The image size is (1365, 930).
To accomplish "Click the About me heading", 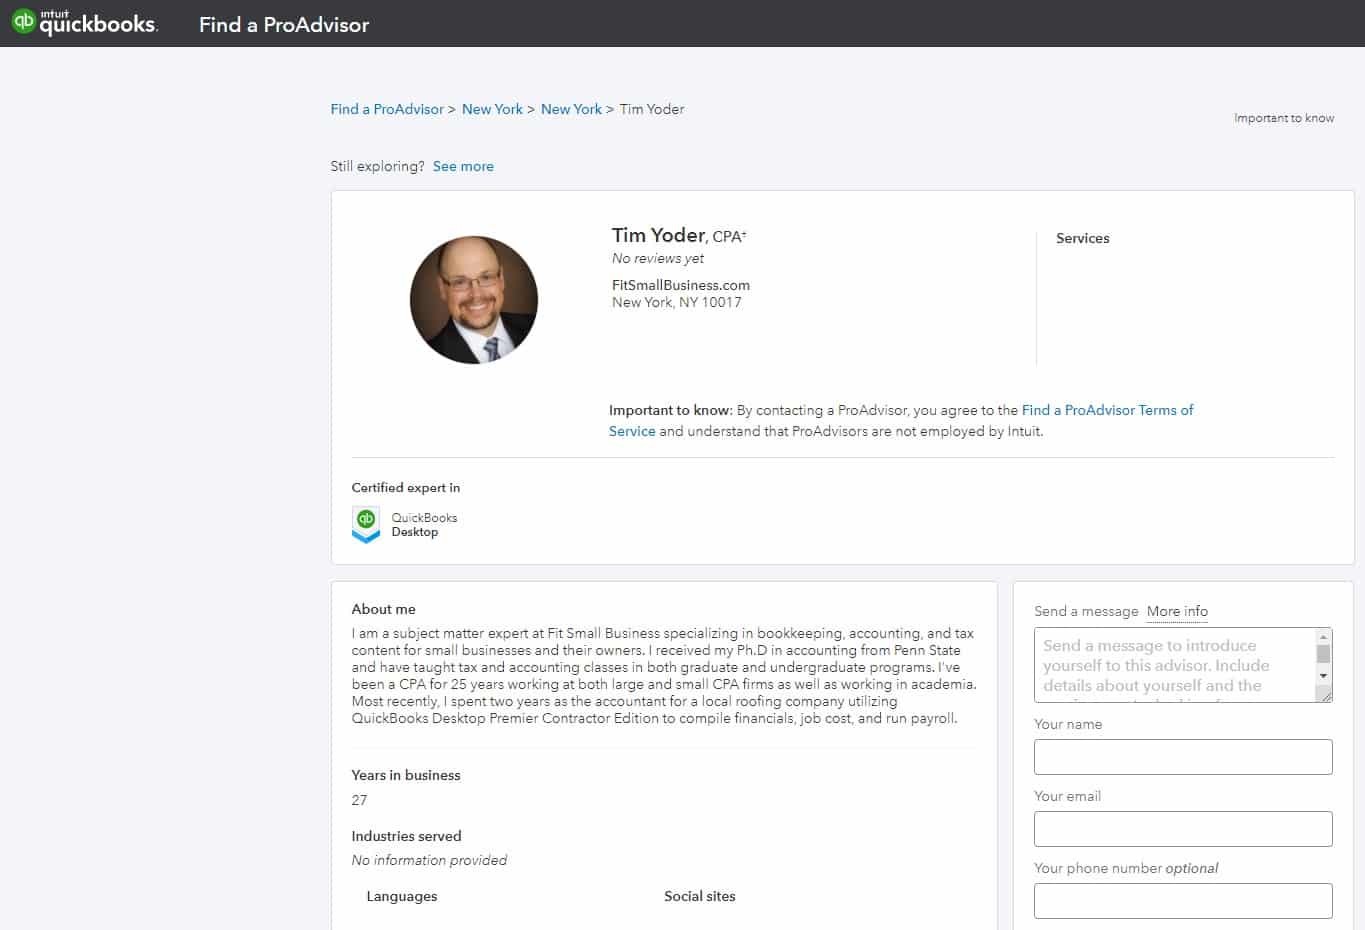I will pyautogui.click(x=383, y=609).
